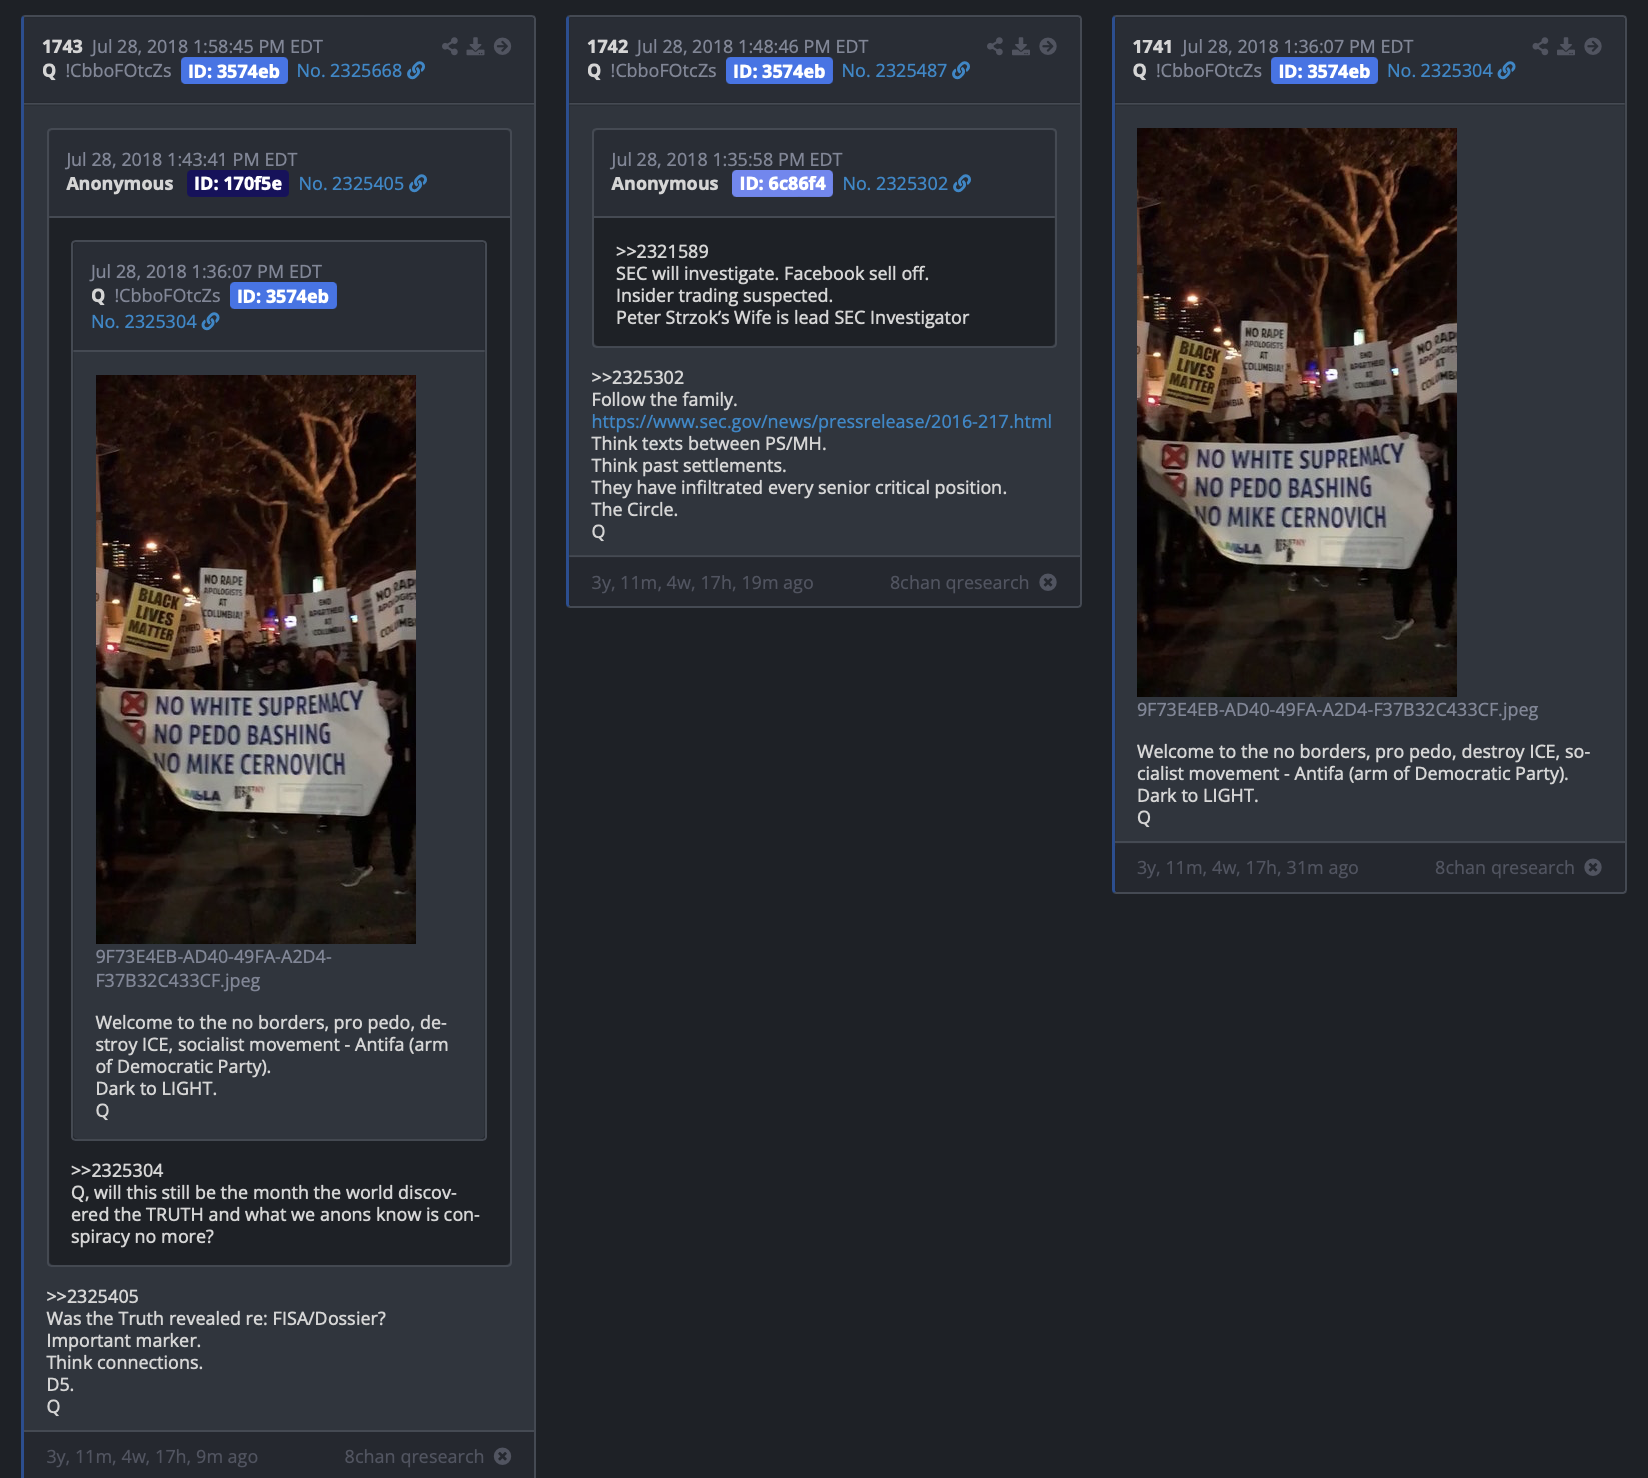Click post number 1743
1648x1478 pixels.
pyautogui.click(x=62, y=46)
